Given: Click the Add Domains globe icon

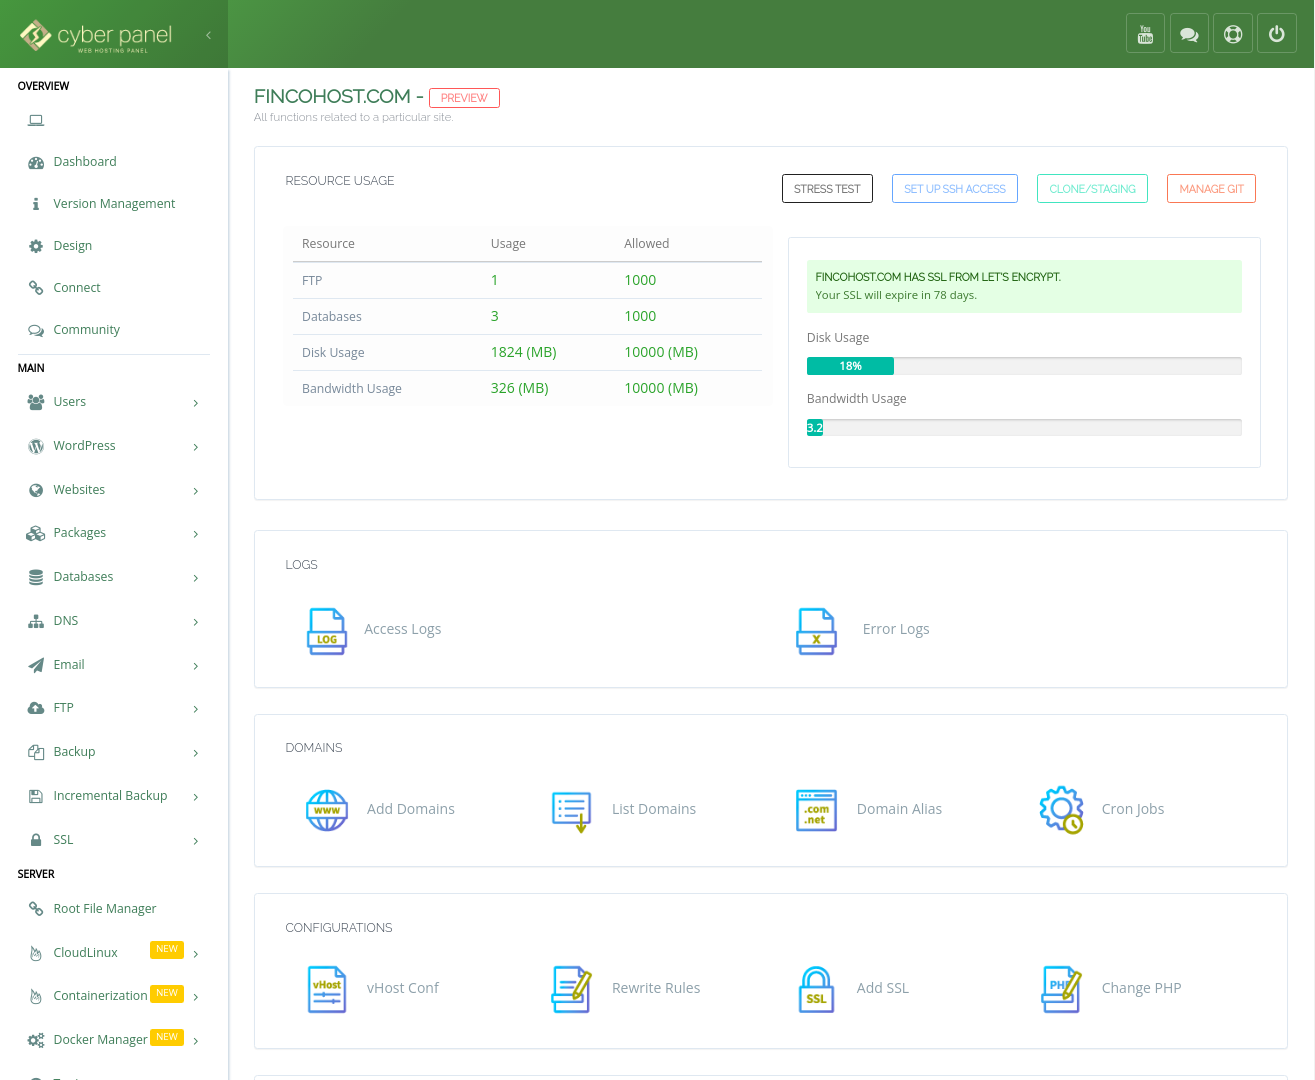Looking at the screenshot, I should pos(327,810).
